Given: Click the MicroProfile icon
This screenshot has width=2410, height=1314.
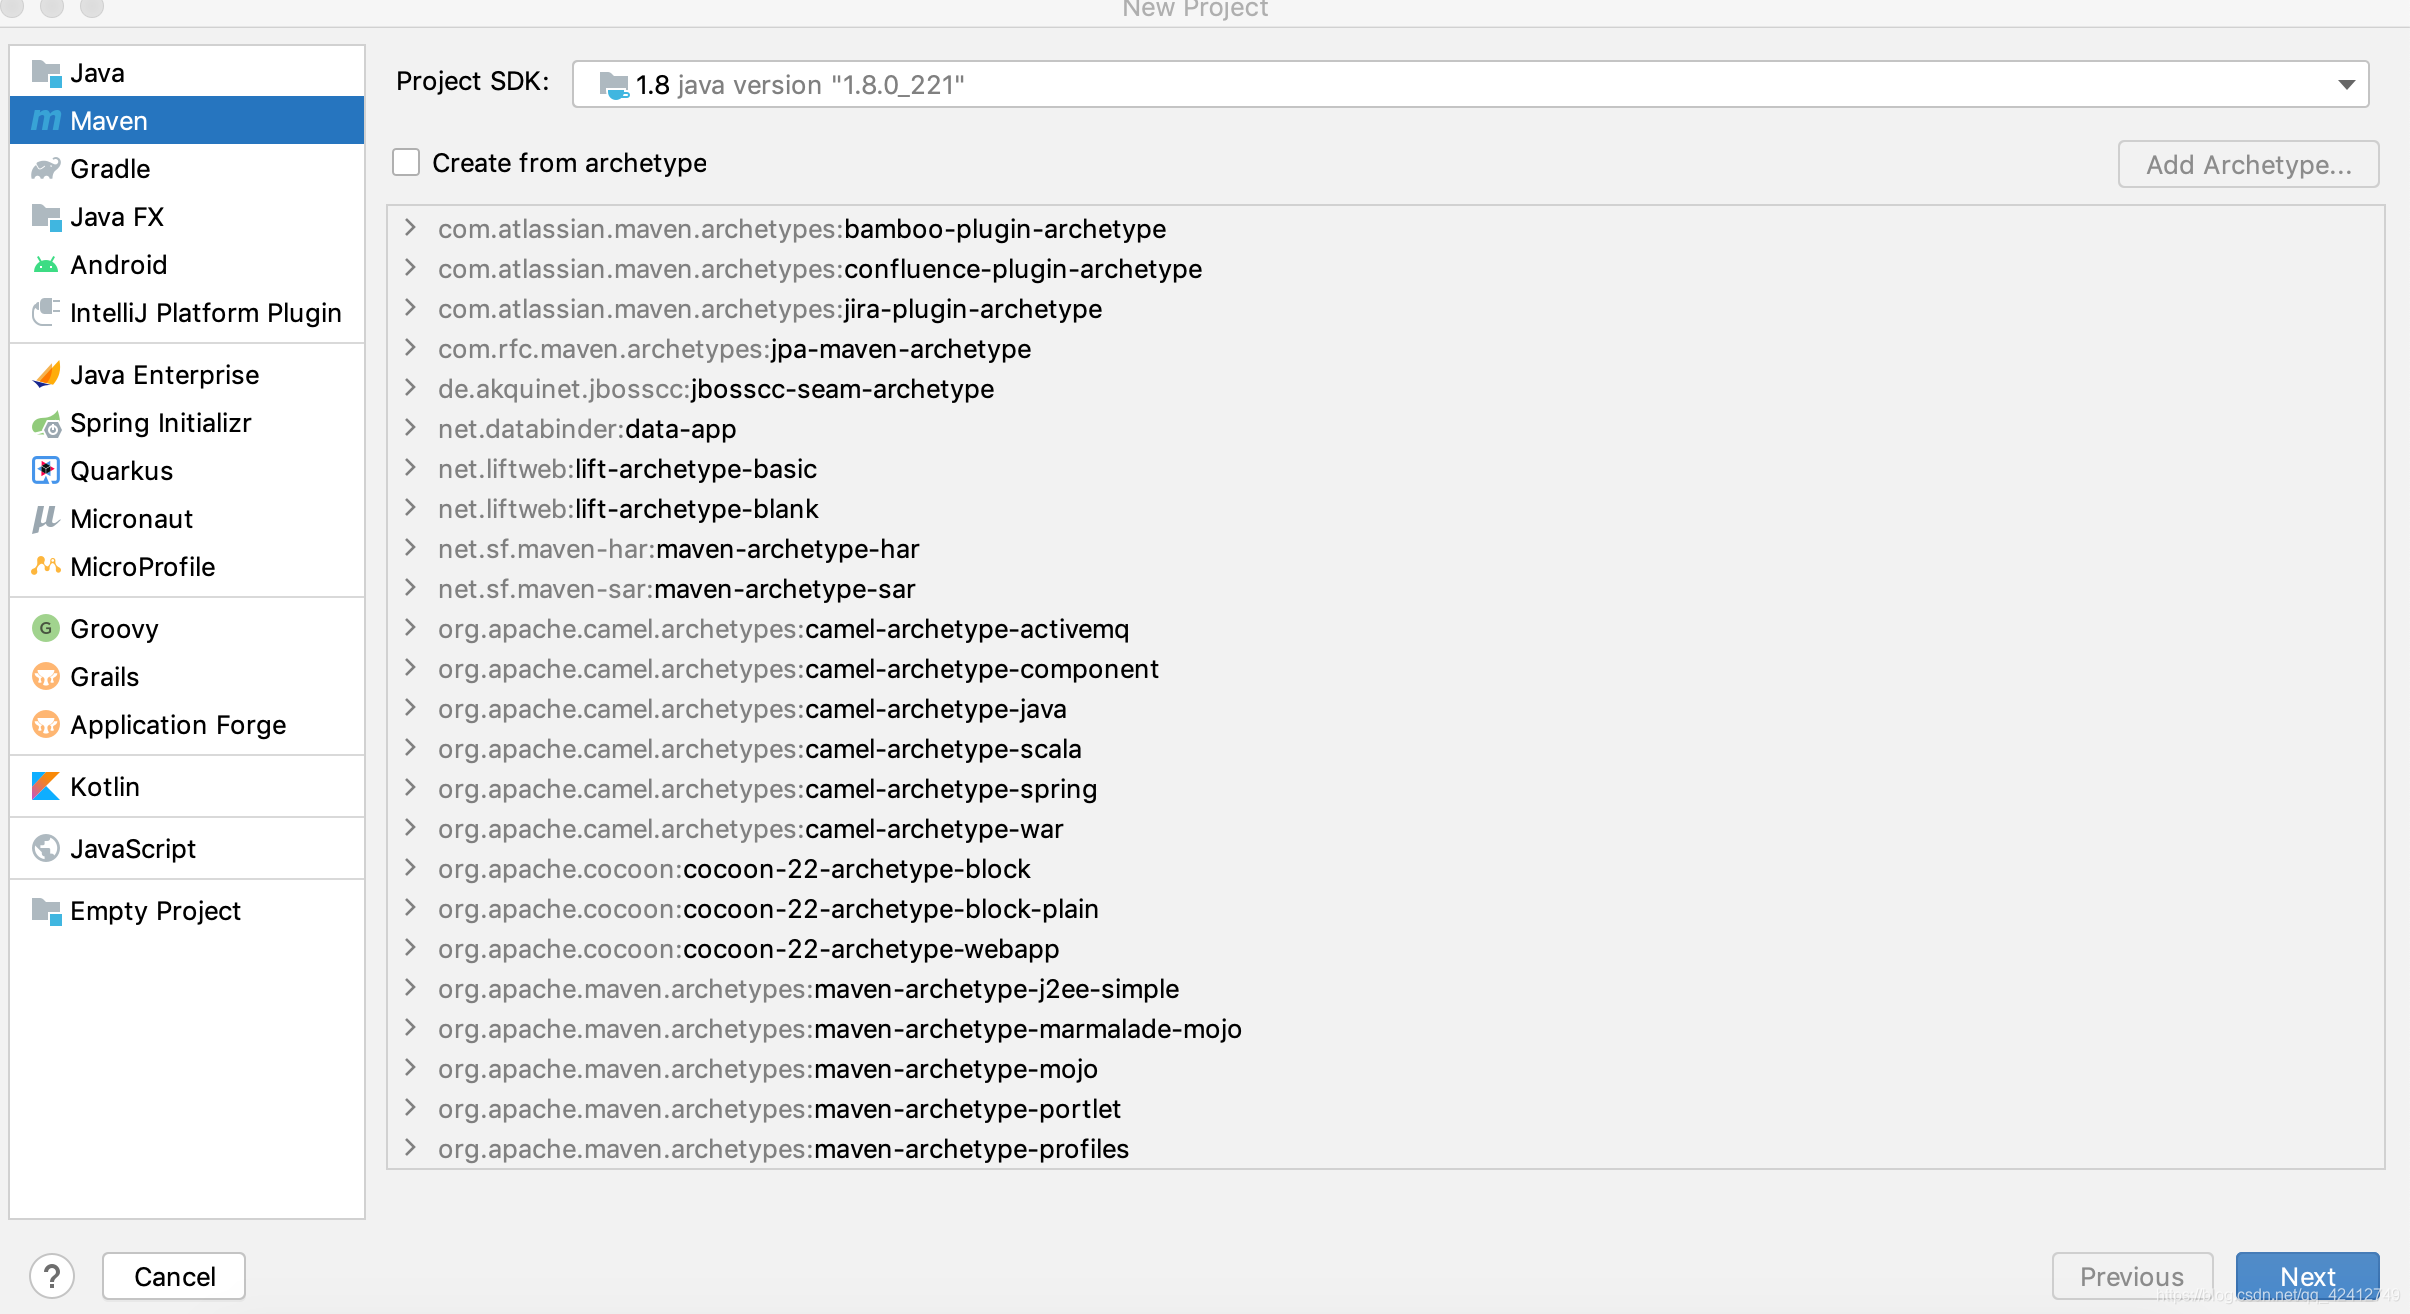Looking at the screenshot, I should point(46,567).
